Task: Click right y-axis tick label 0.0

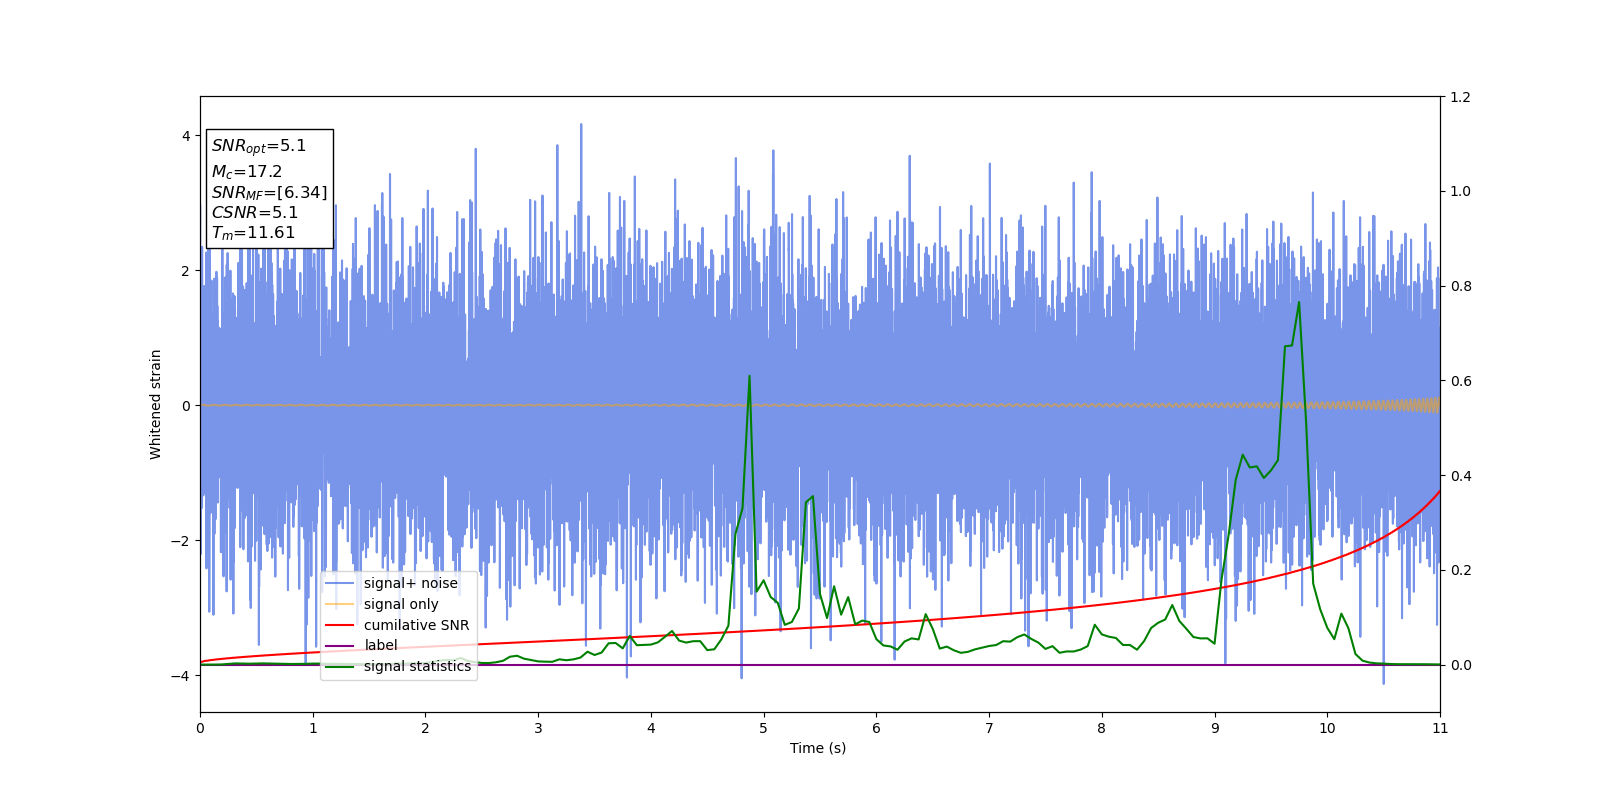Action: click(1460, 665)
